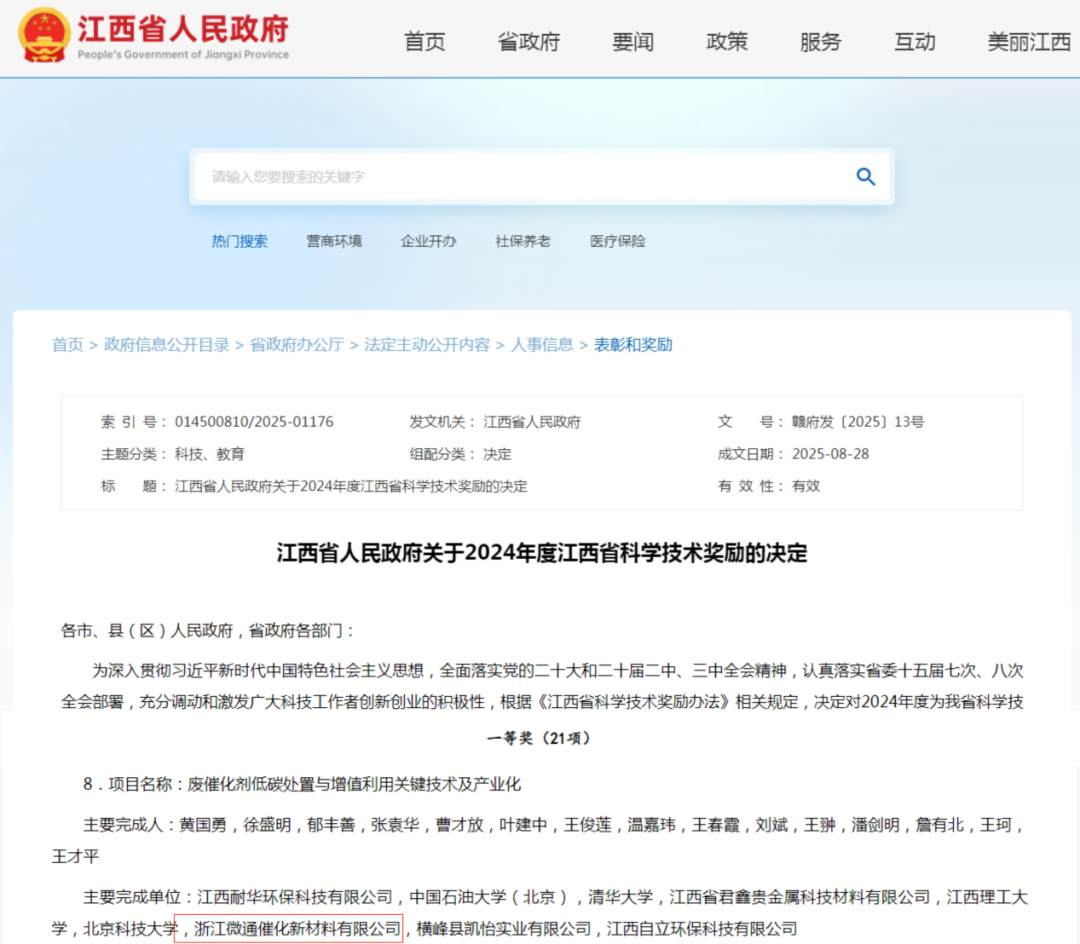Click 江西自立环保科技有限公司 unit name
The image size is (1080, 944).
point(702,928)
